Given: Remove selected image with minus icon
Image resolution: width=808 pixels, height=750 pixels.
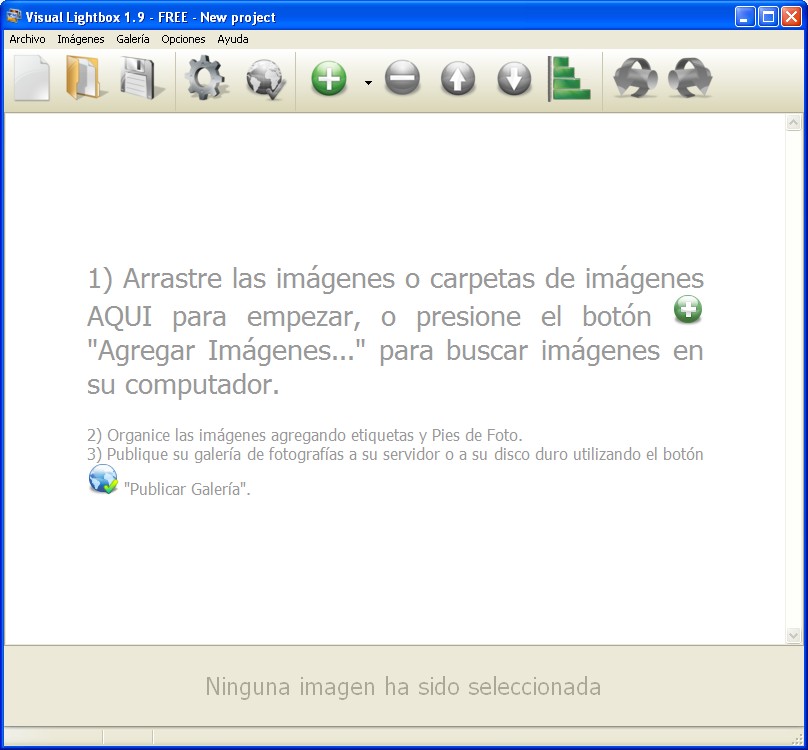Looking at the screenshot, I should click(x=402, y=78).
